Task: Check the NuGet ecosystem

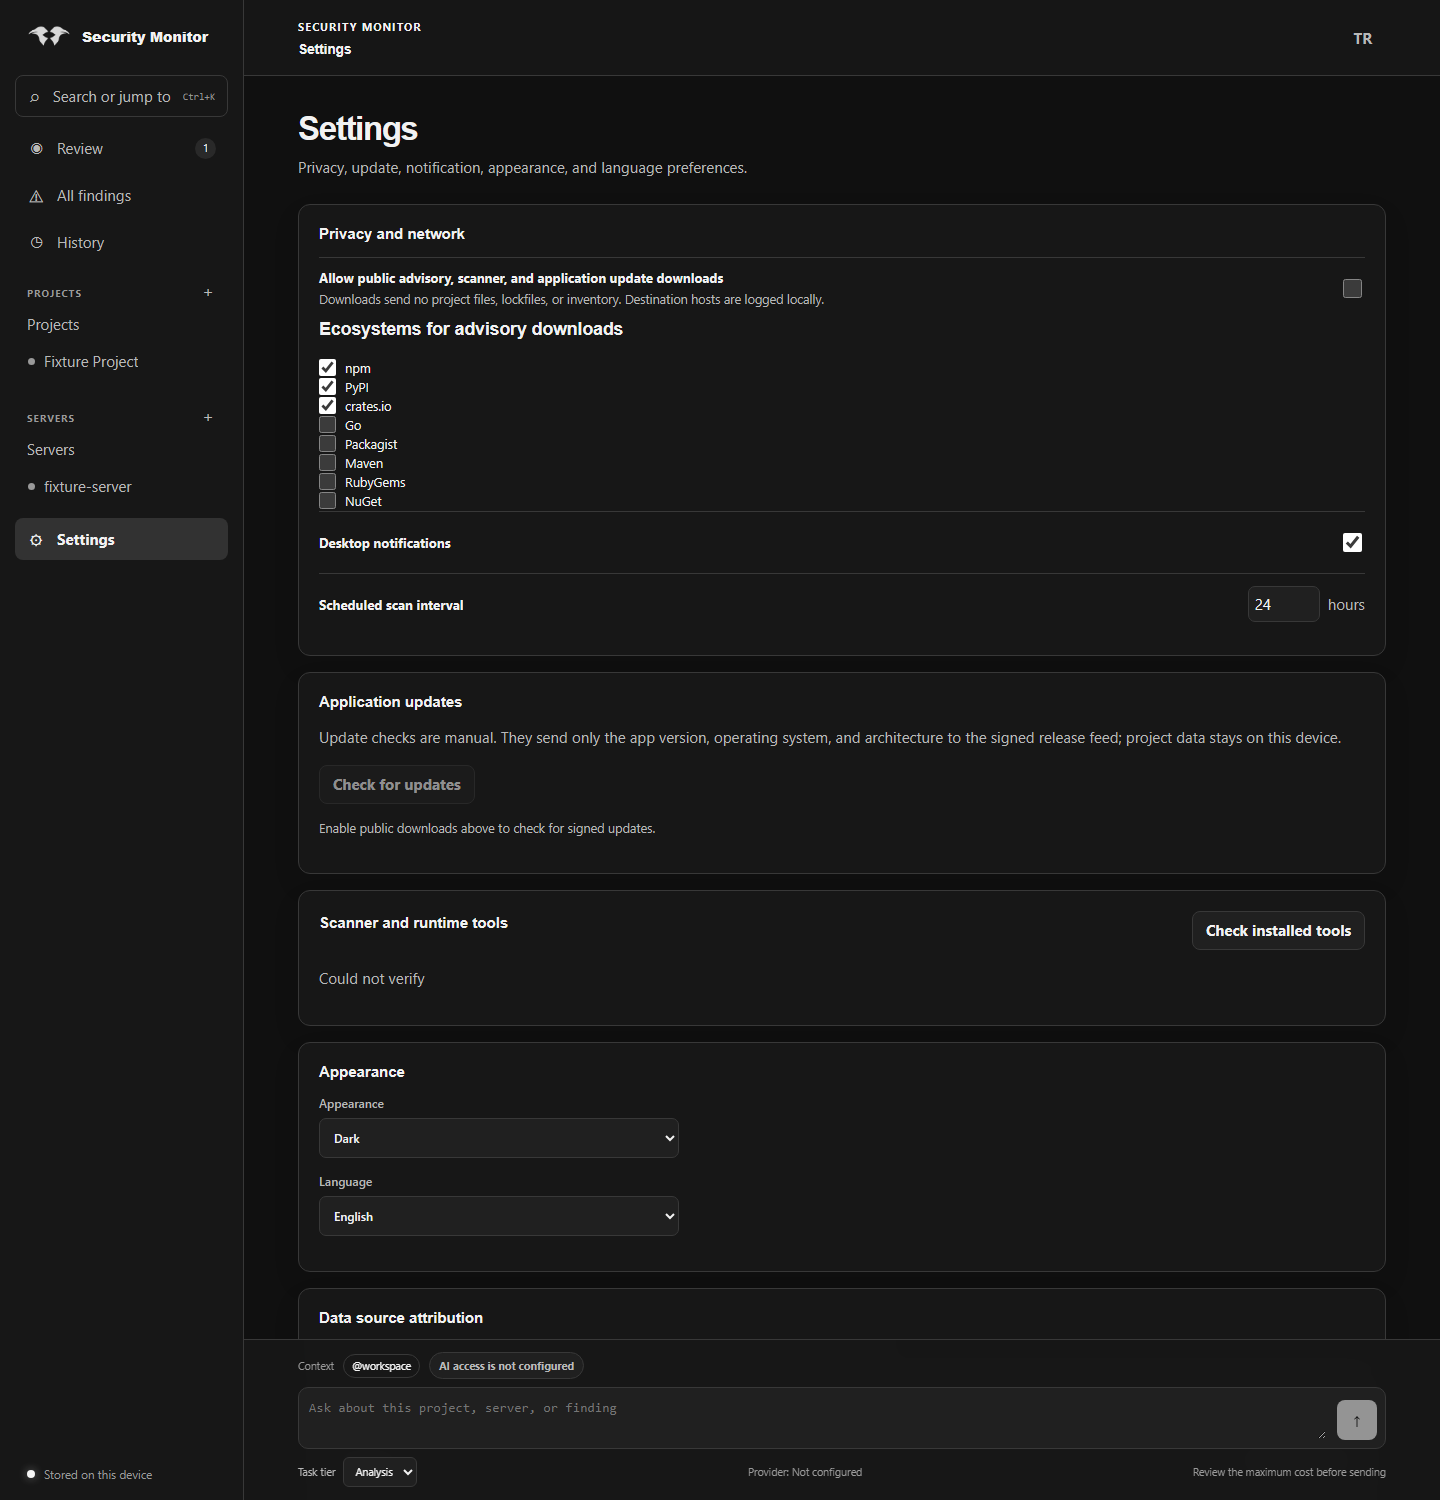Action: click(328, 501)
